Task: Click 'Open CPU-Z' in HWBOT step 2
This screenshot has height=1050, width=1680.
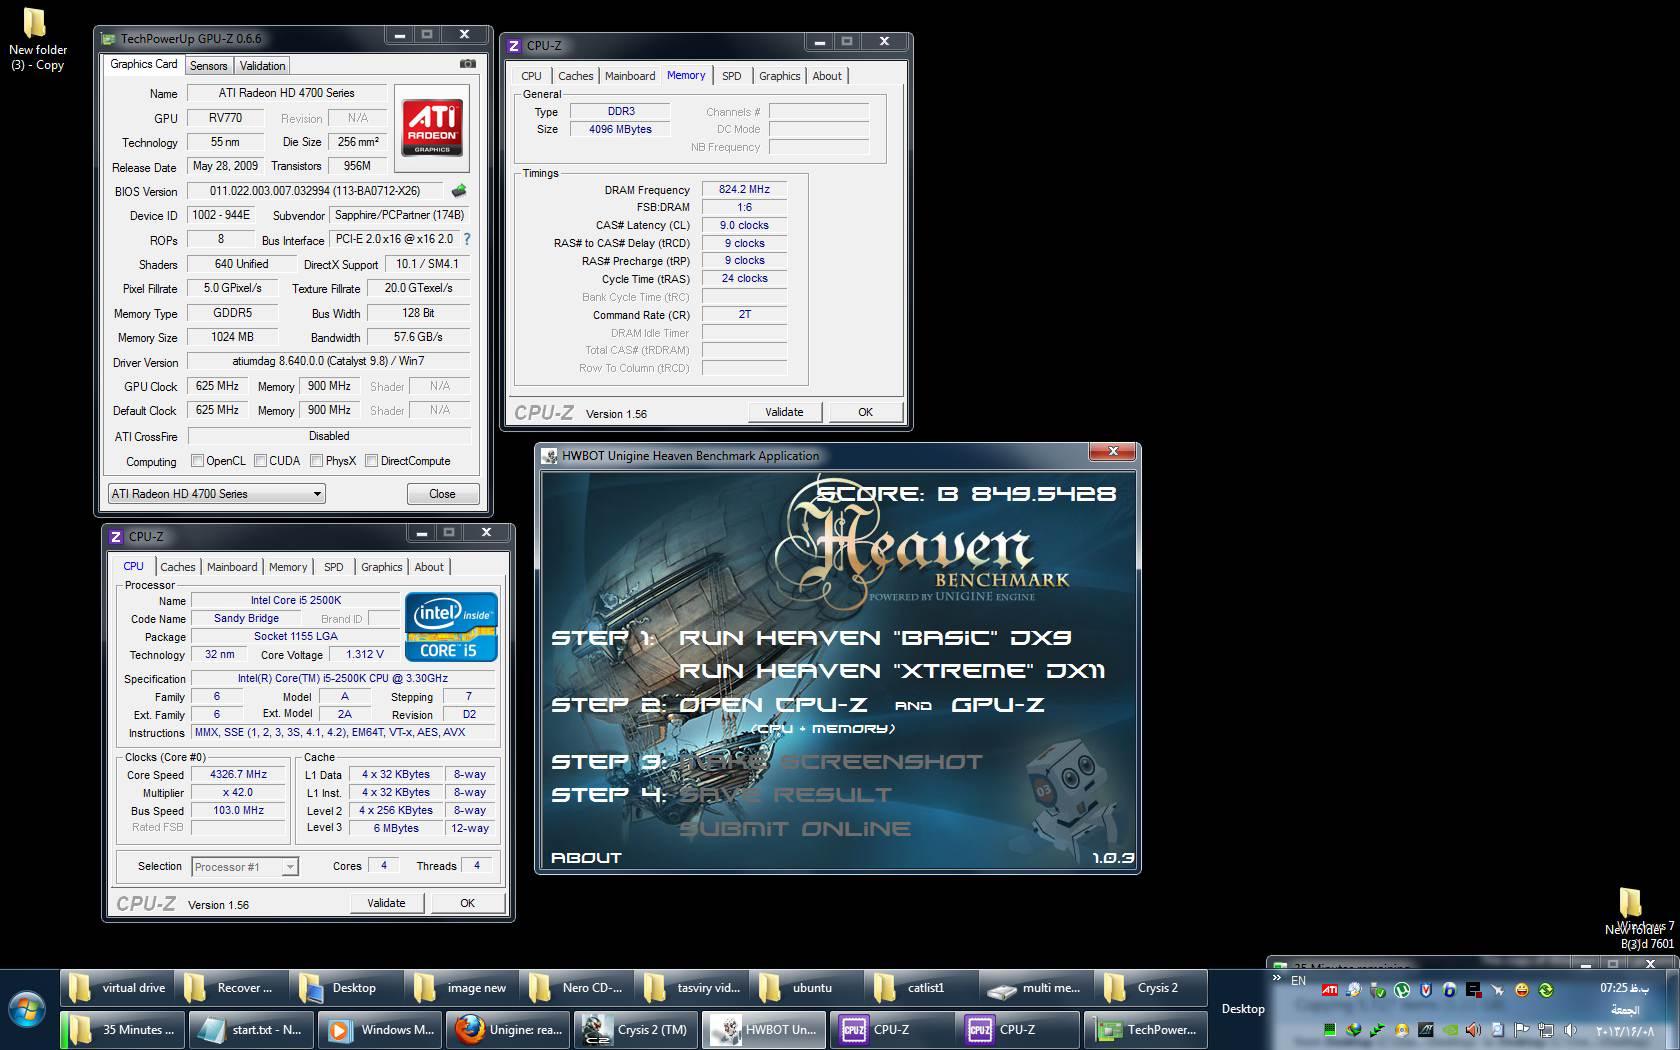Action: tap(774, 705)
